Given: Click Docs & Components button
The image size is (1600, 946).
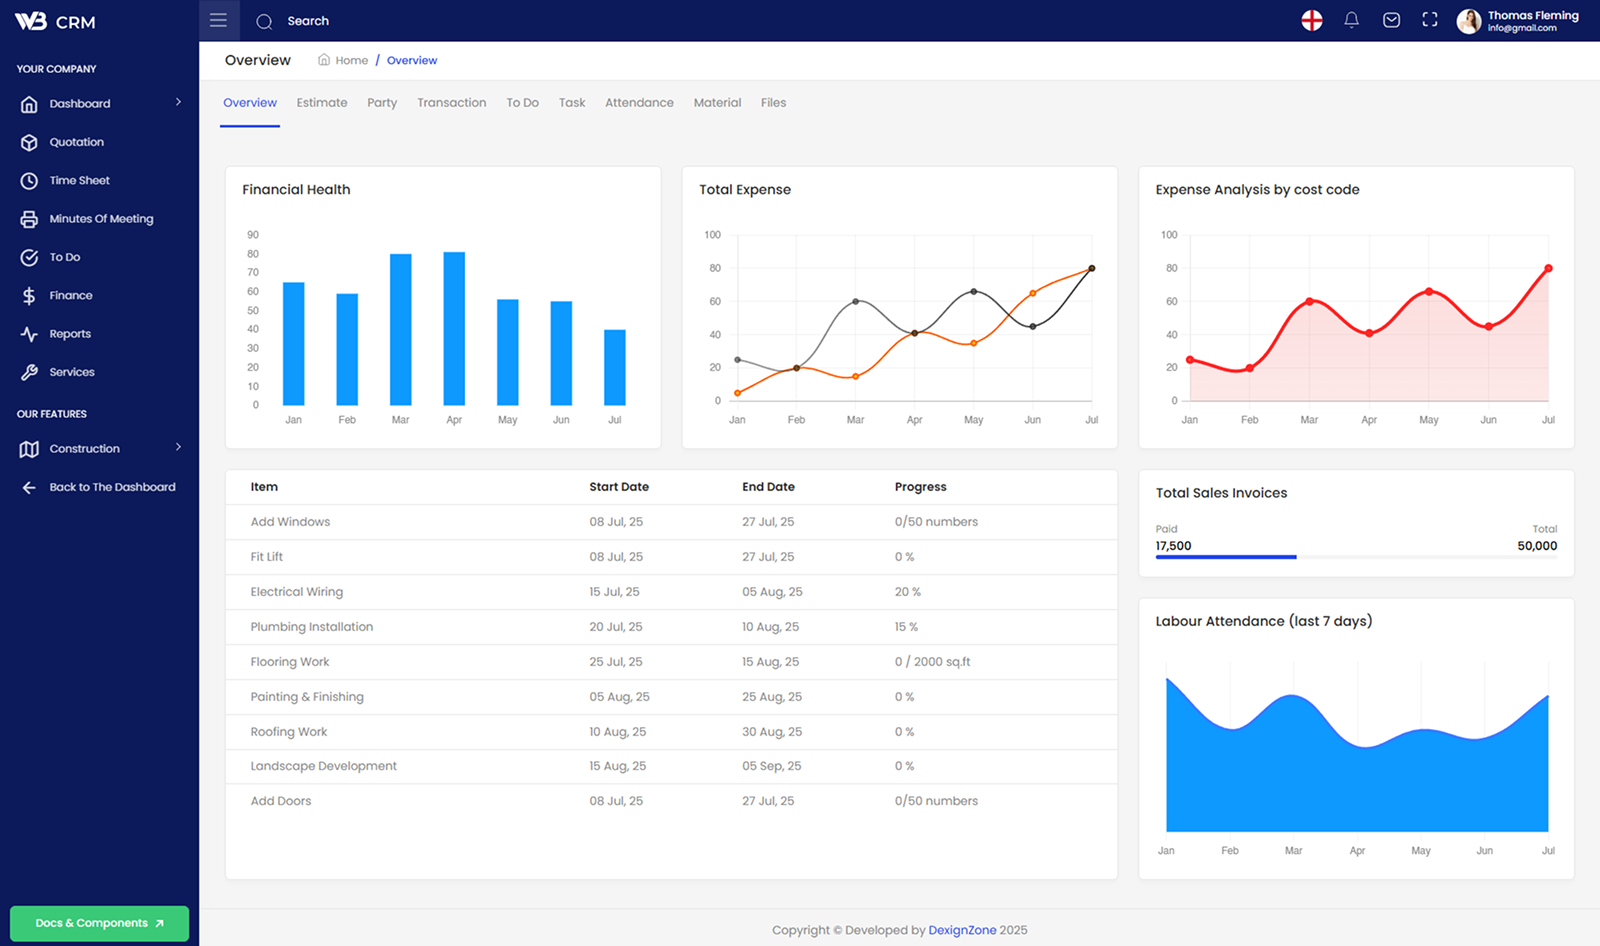Looking at the screenshot, I should [x=99, y=923].
